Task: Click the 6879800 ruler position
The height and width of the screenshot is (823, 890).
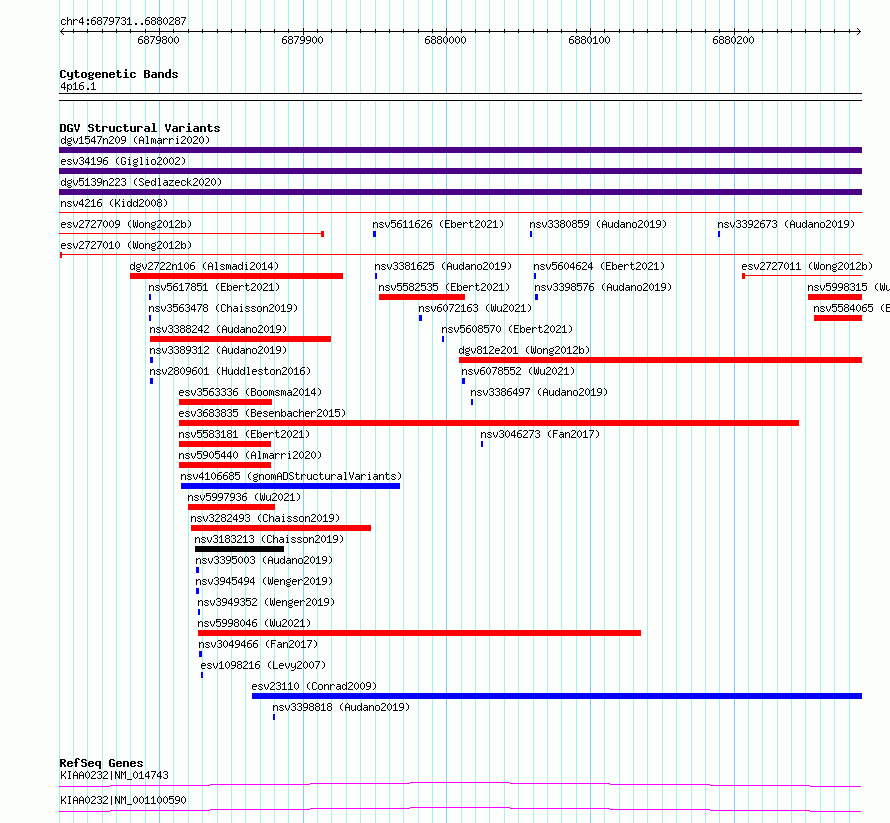Action: point(158,40)
